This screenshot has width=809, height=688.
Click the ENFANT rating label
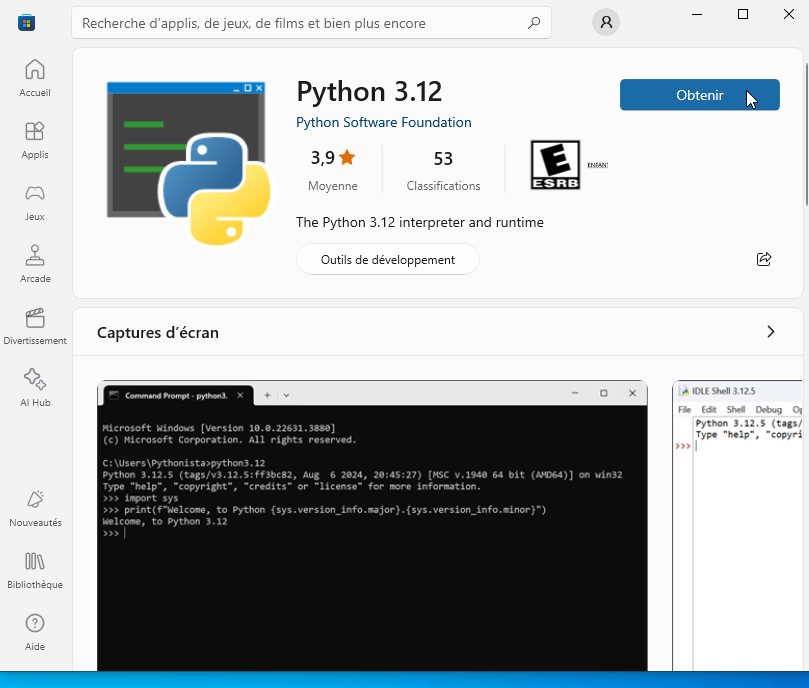point(597,165)
